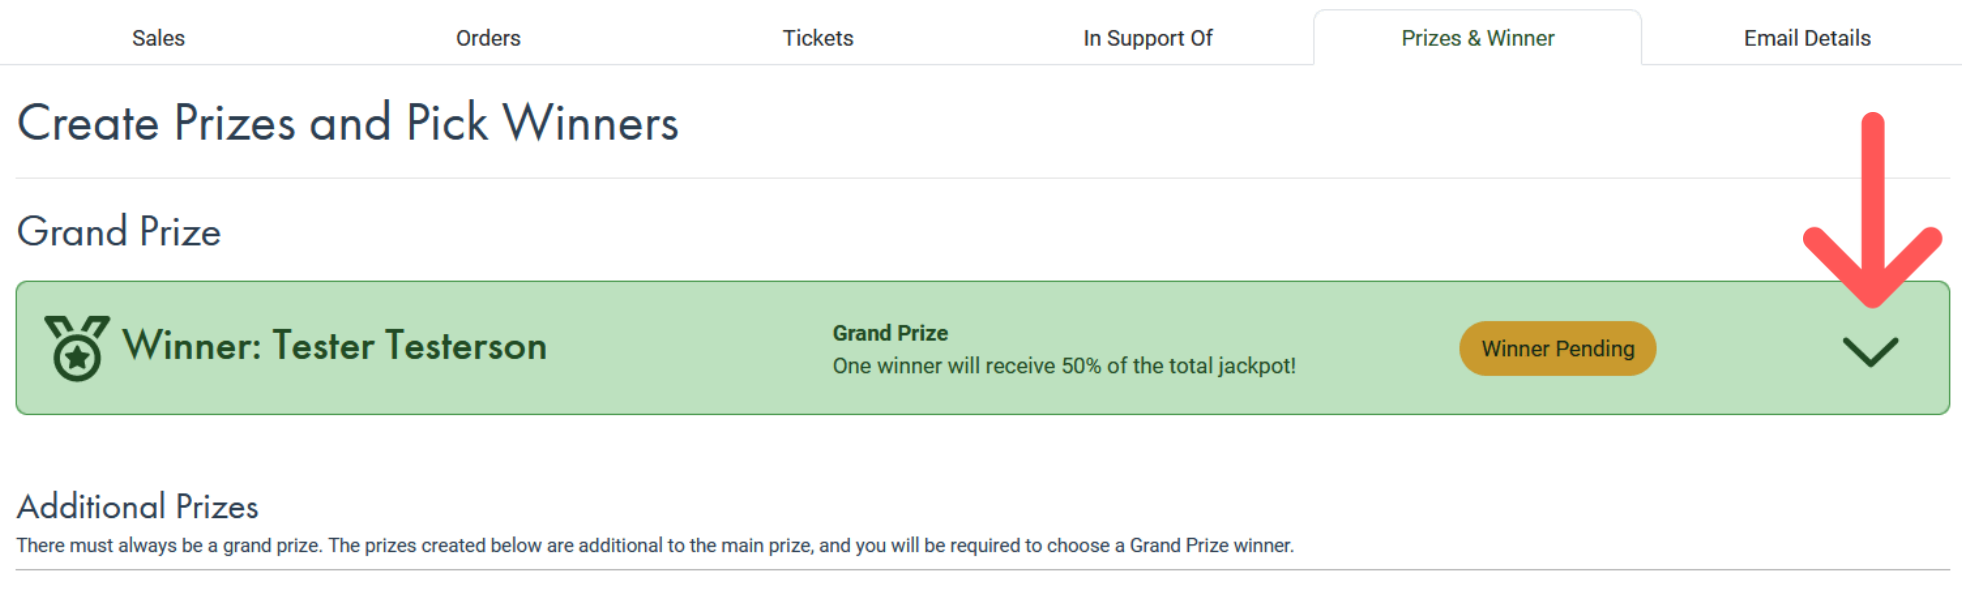
Task: Click the red arrow annotation
Action: [x=1872, y=209]
